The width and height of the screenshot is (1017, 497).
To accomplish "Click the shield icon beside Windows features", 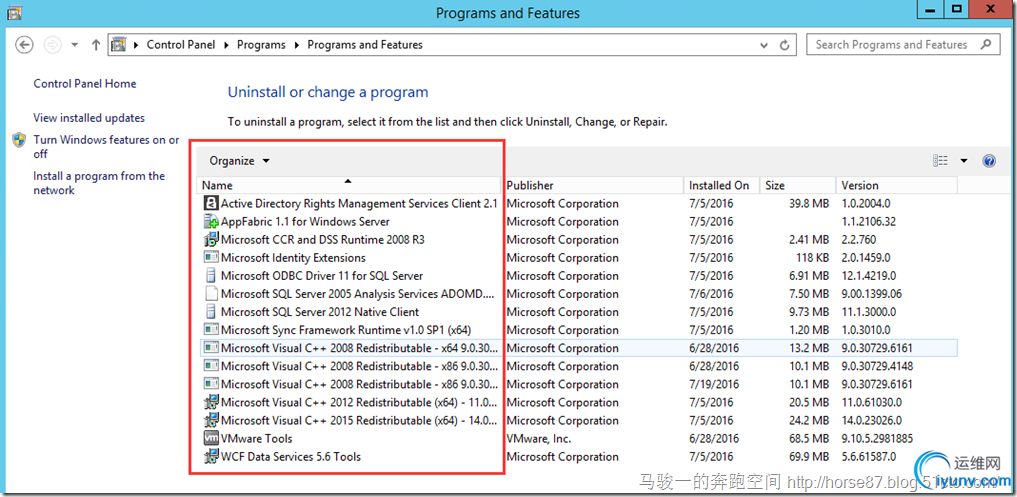I will pyautogui.click(x=19, y=140).
